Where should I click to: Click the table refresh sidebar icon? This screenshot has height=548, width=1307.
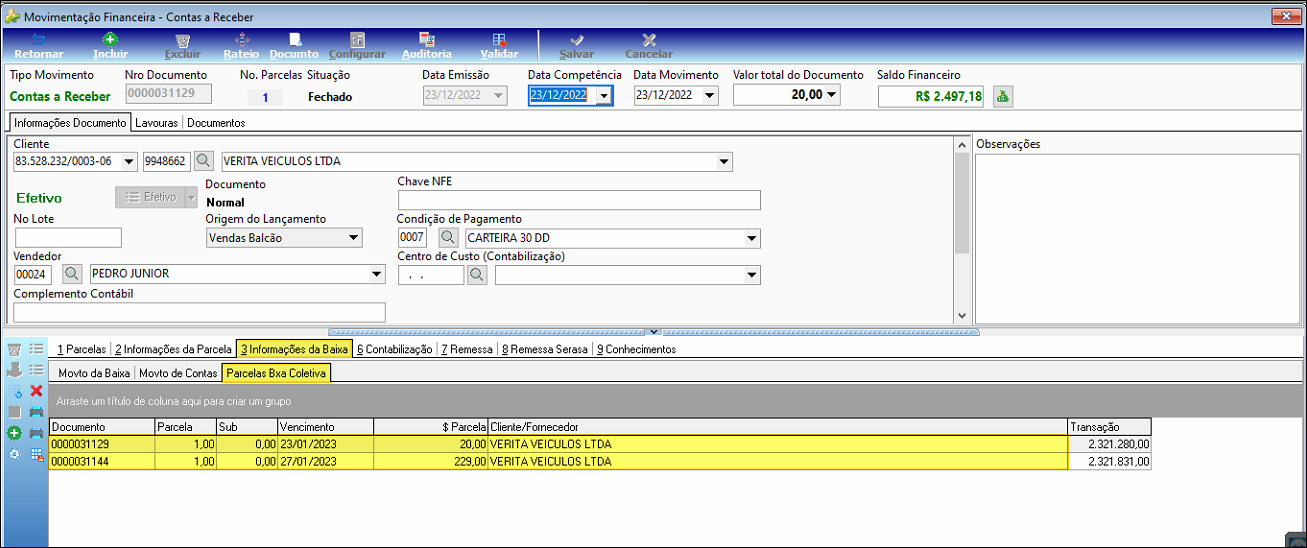tap(14, 390)
